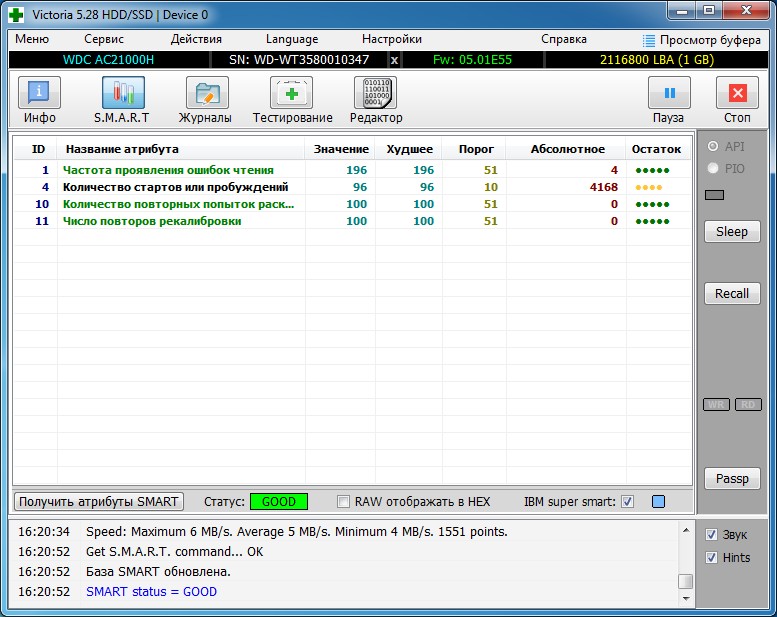Image resolution: width=777 pixels, height=617 pixels.
Task: Open the Действия menu
Action: (196, 39)
